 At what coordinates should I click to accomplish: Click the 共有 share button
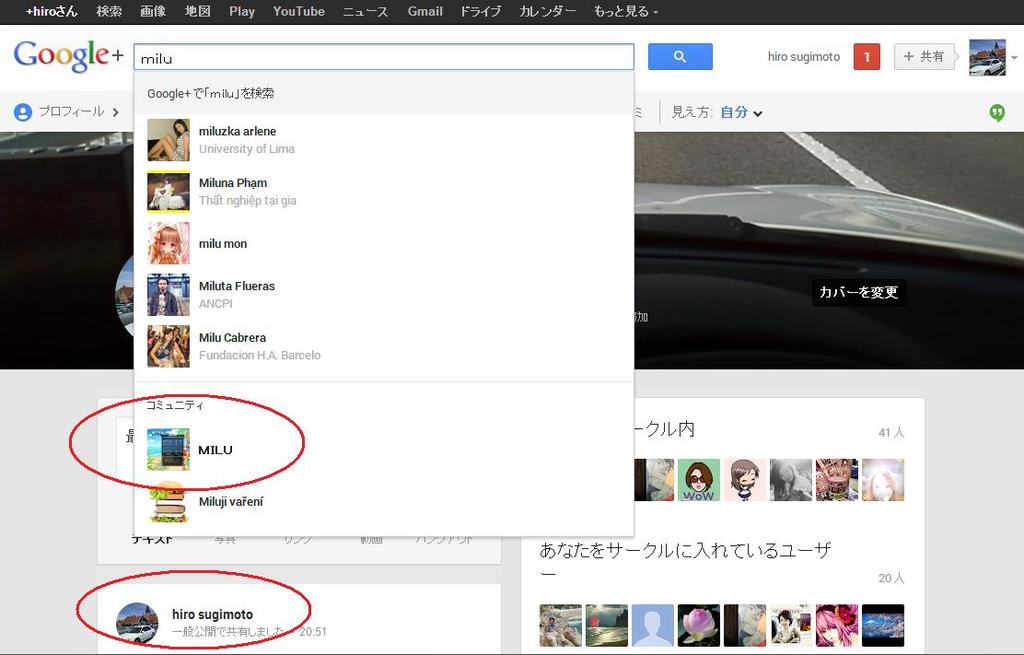[923, 57]
